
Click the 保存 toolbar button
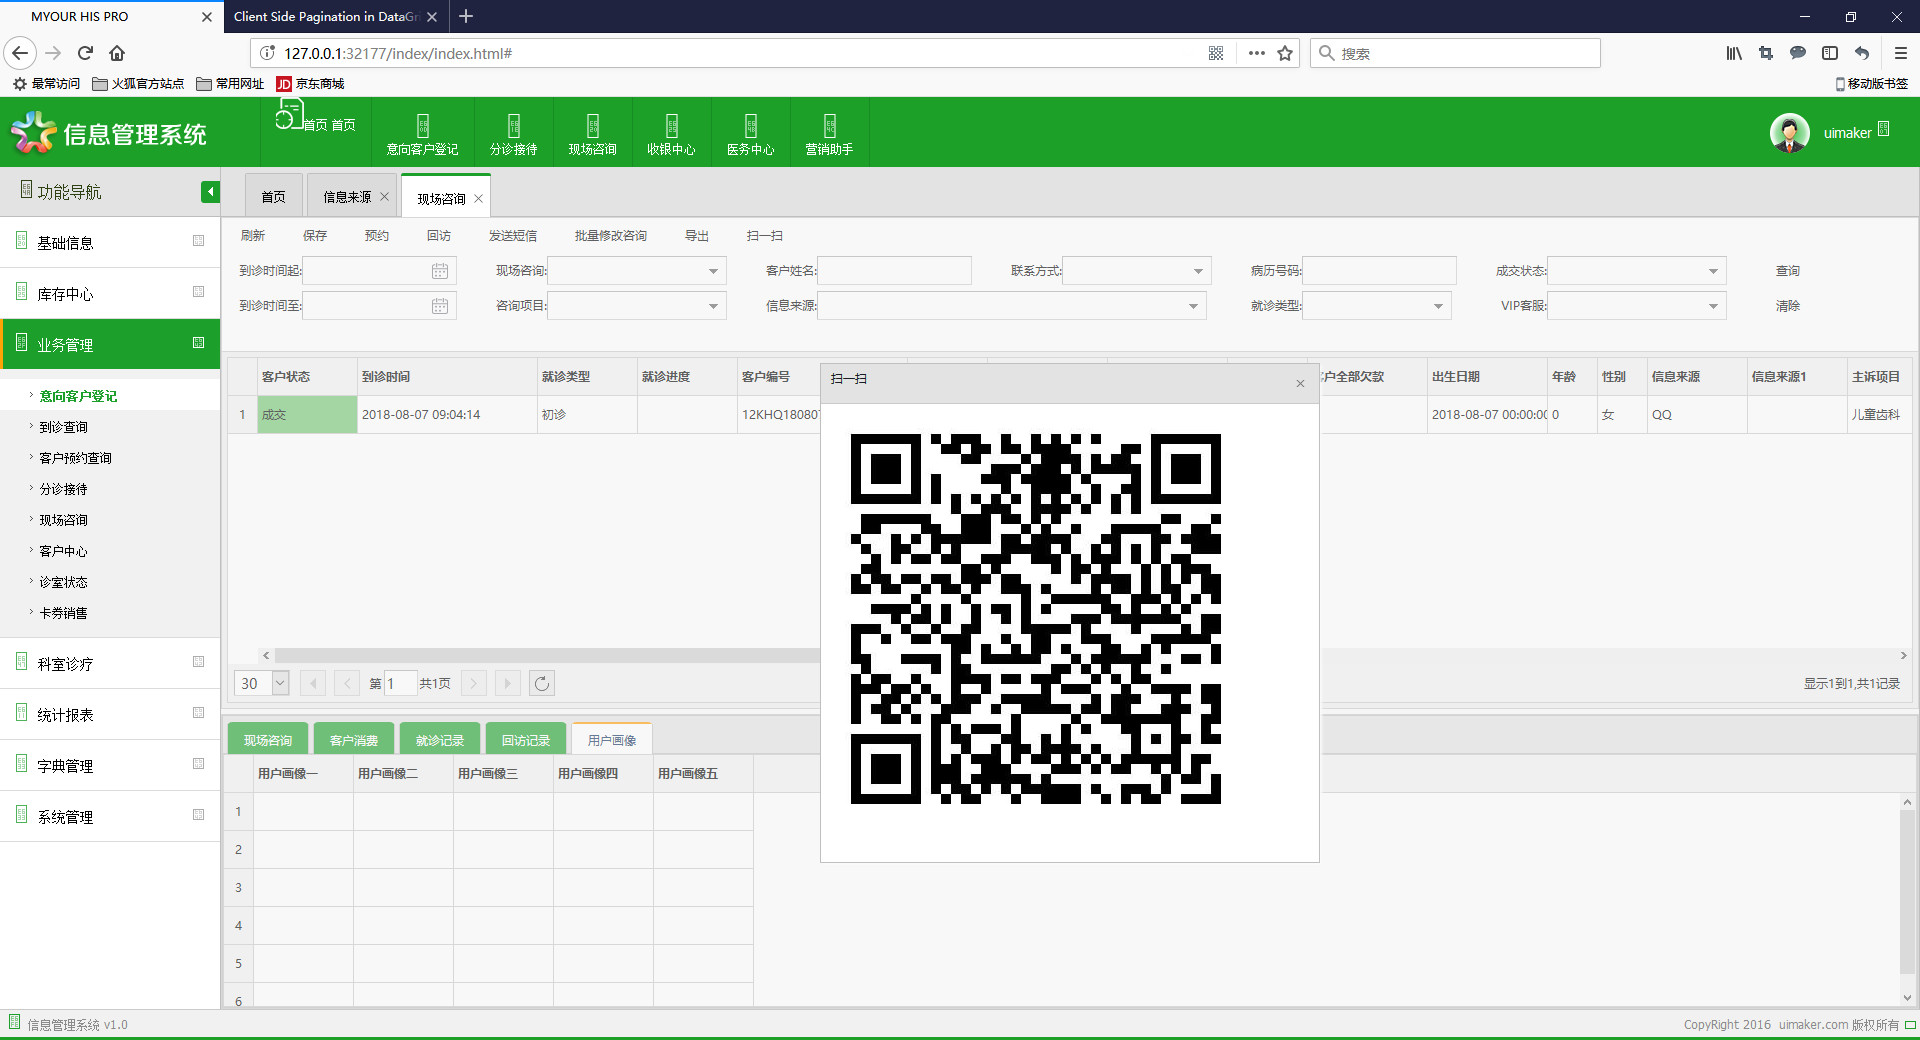coord(315,236)
